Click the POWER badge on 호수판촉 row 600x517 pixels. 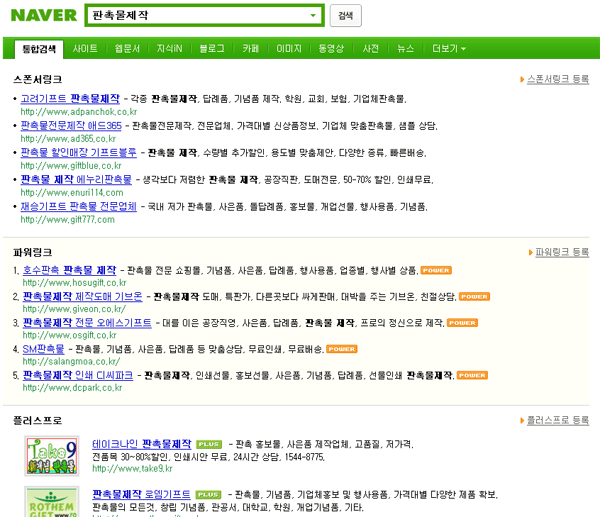[x=436, y=271]
